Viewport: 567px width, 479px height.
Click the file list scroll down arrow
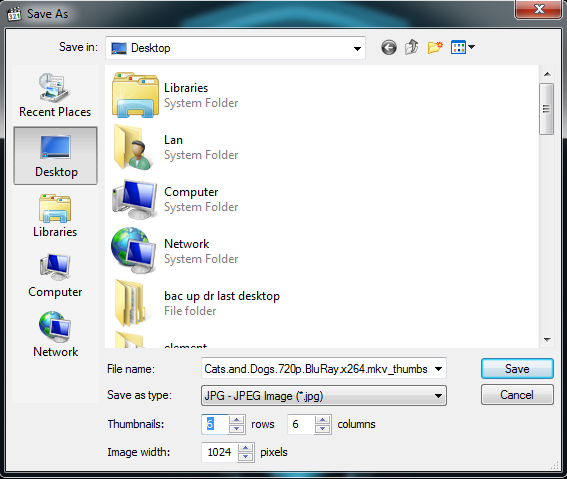(547, 339)
